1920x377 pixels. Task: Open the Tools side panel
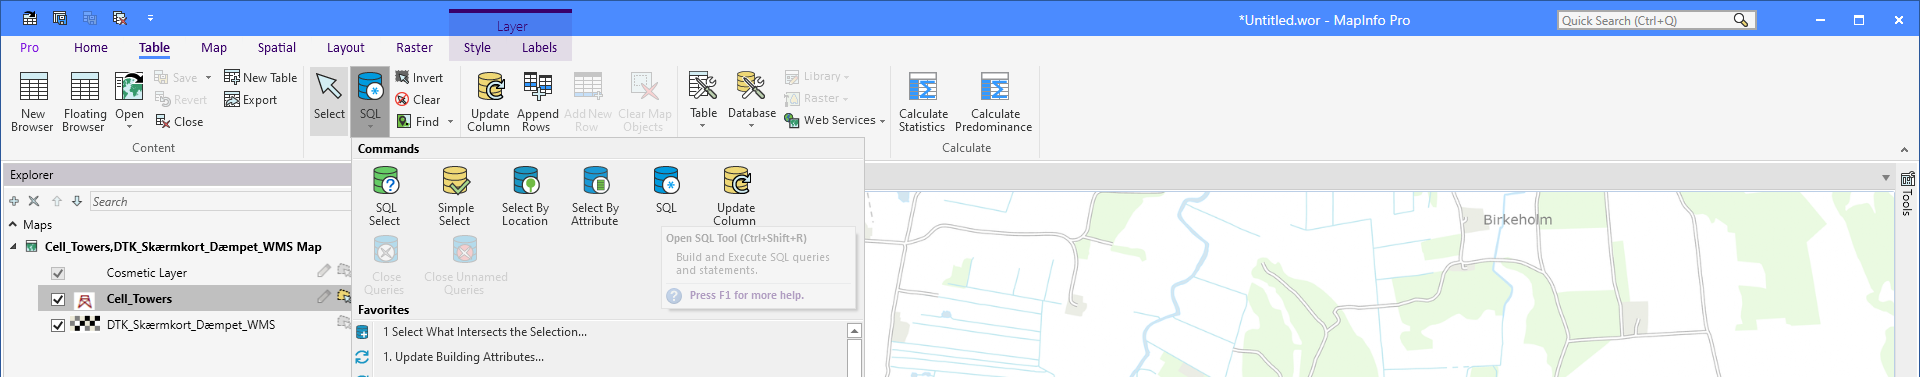1907,194
